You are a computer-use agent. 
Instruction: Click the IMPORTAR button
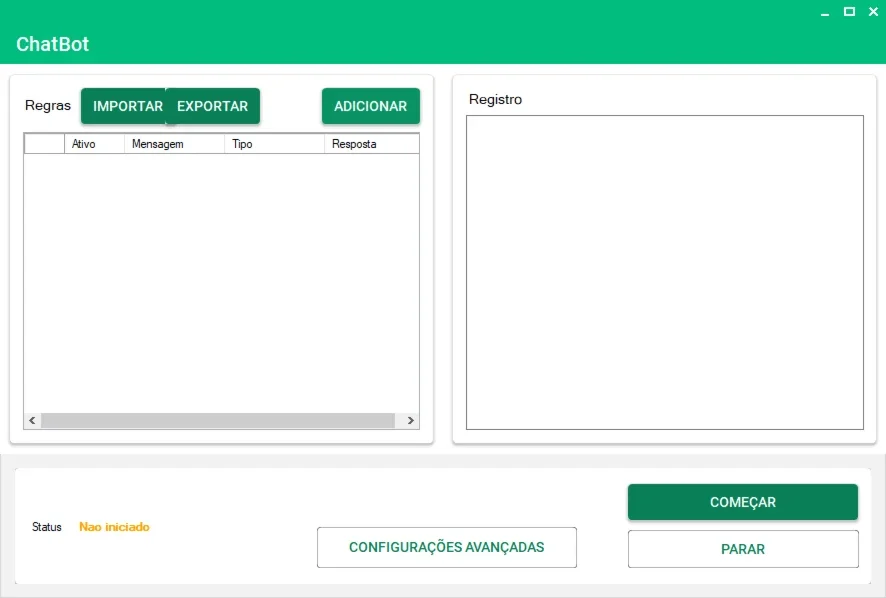[124, 106]
